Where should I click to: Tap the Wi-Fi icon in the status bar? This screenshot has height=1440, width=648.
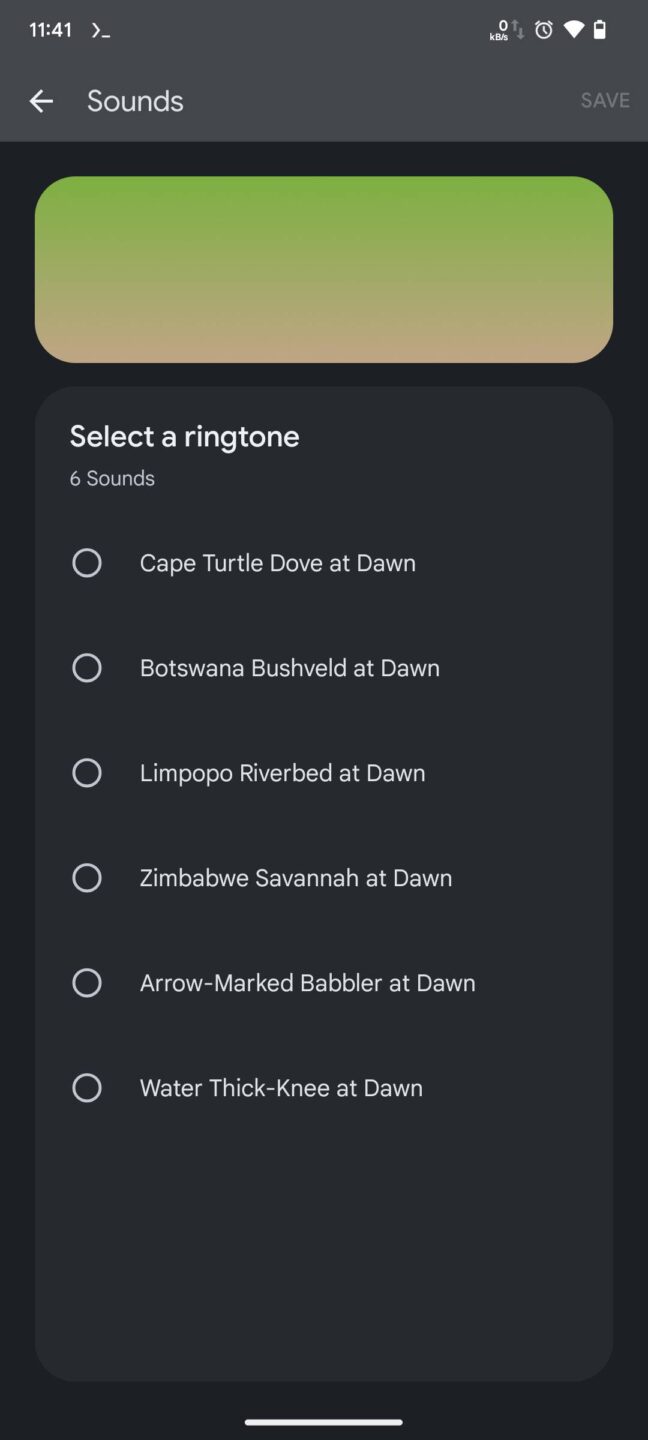(x=572, y=30)
